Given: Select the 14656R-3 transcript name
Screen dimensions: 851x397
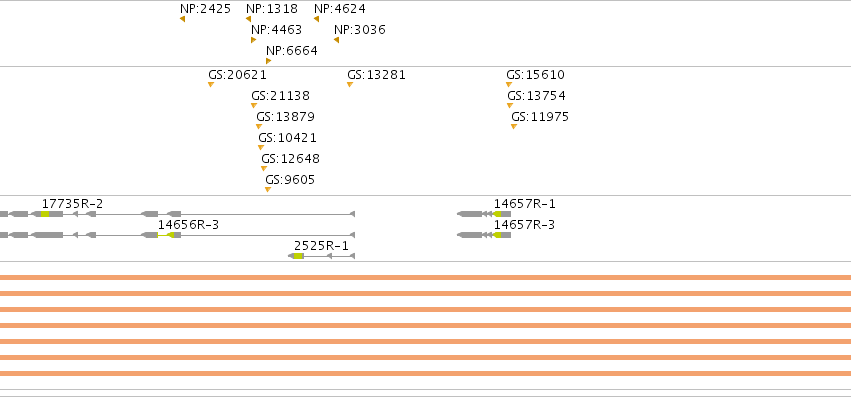Looking at the screenshot, I should pos(188,224).
